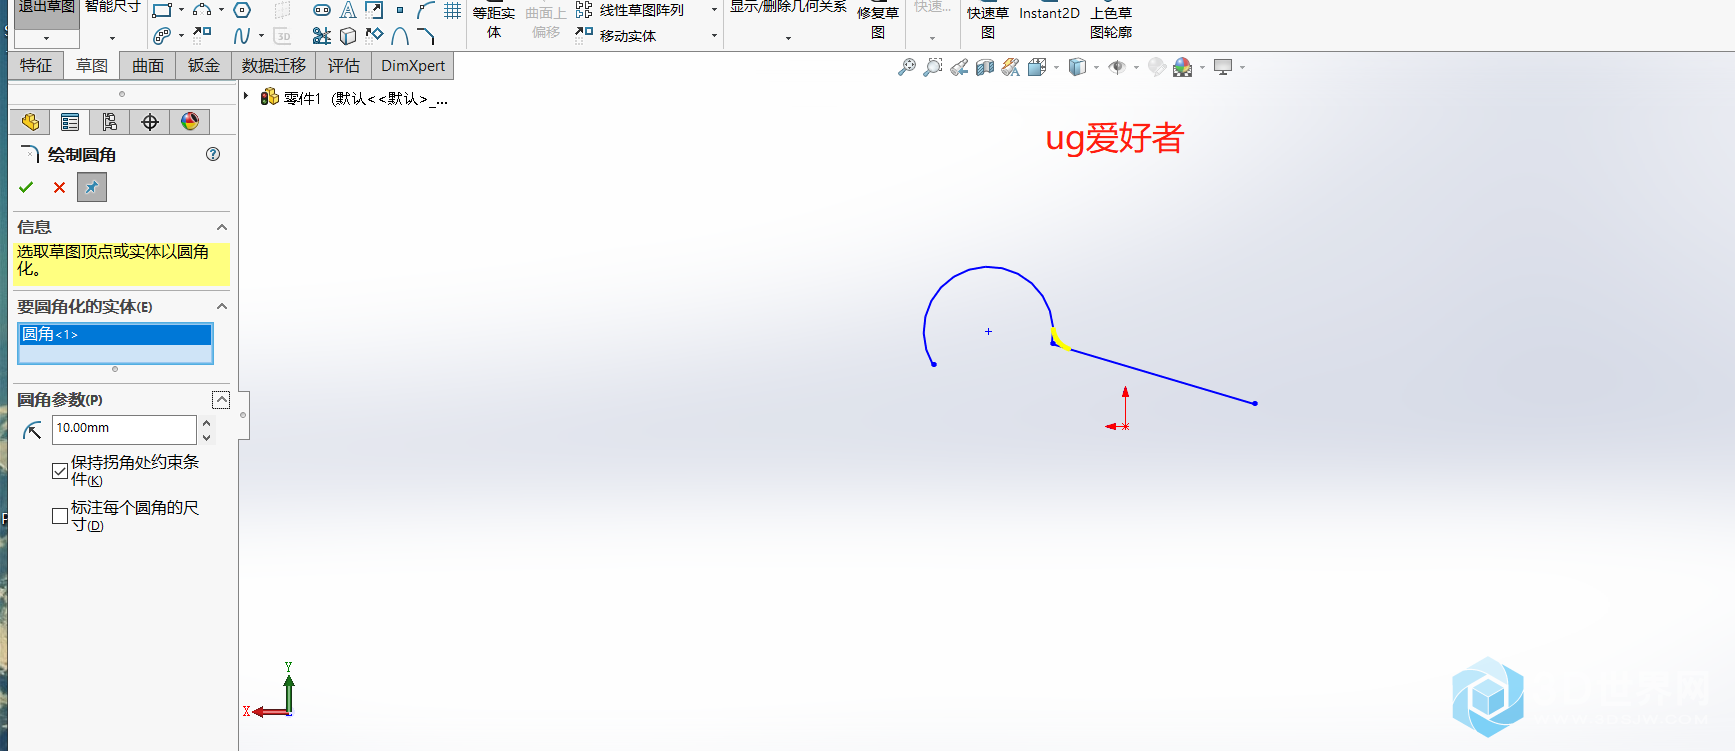
Task: Select the straight slot sketch tool
Action: tap(322, 10)
